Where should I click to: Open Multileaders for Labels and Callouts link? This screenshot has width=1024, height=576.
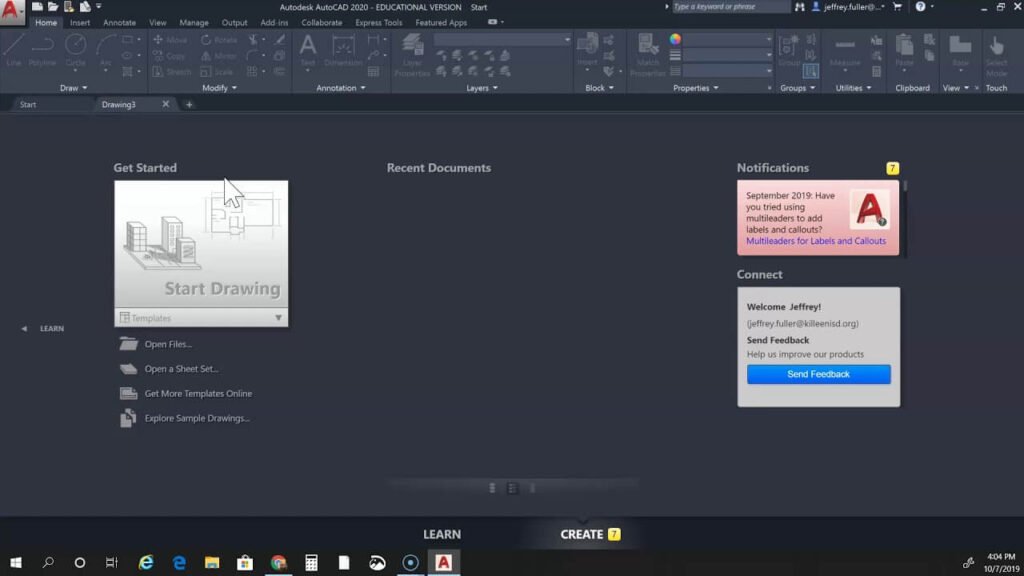tap(816, 241)
